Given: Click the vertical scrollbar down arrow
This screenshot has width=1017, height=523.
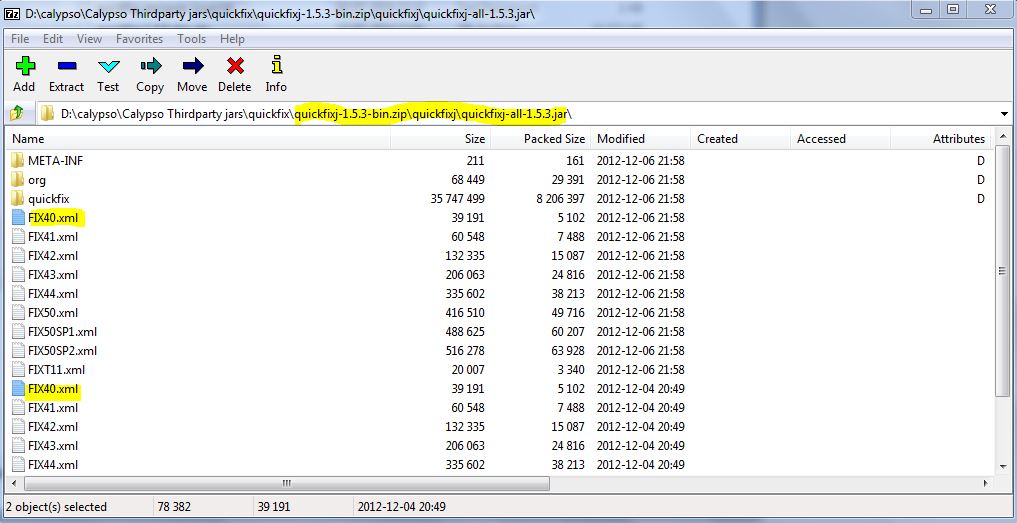Looking at the screenshot, I should [1002, 467].
